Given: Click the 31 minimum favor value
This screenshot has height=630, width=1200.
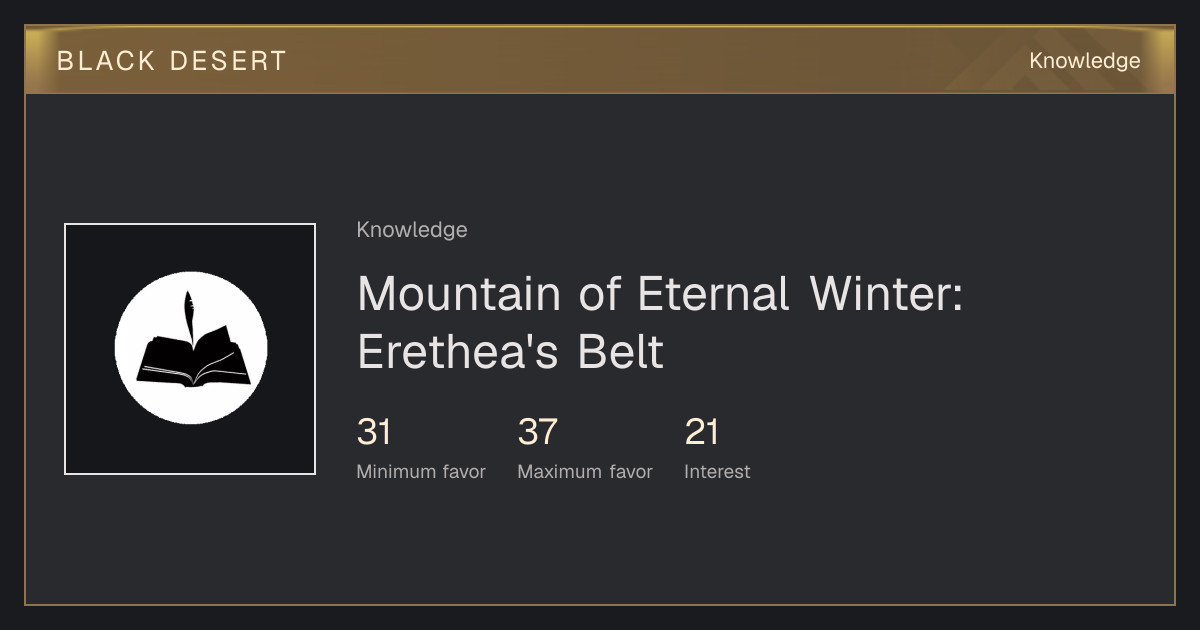Looking at the screenshot, I should 374,432.
